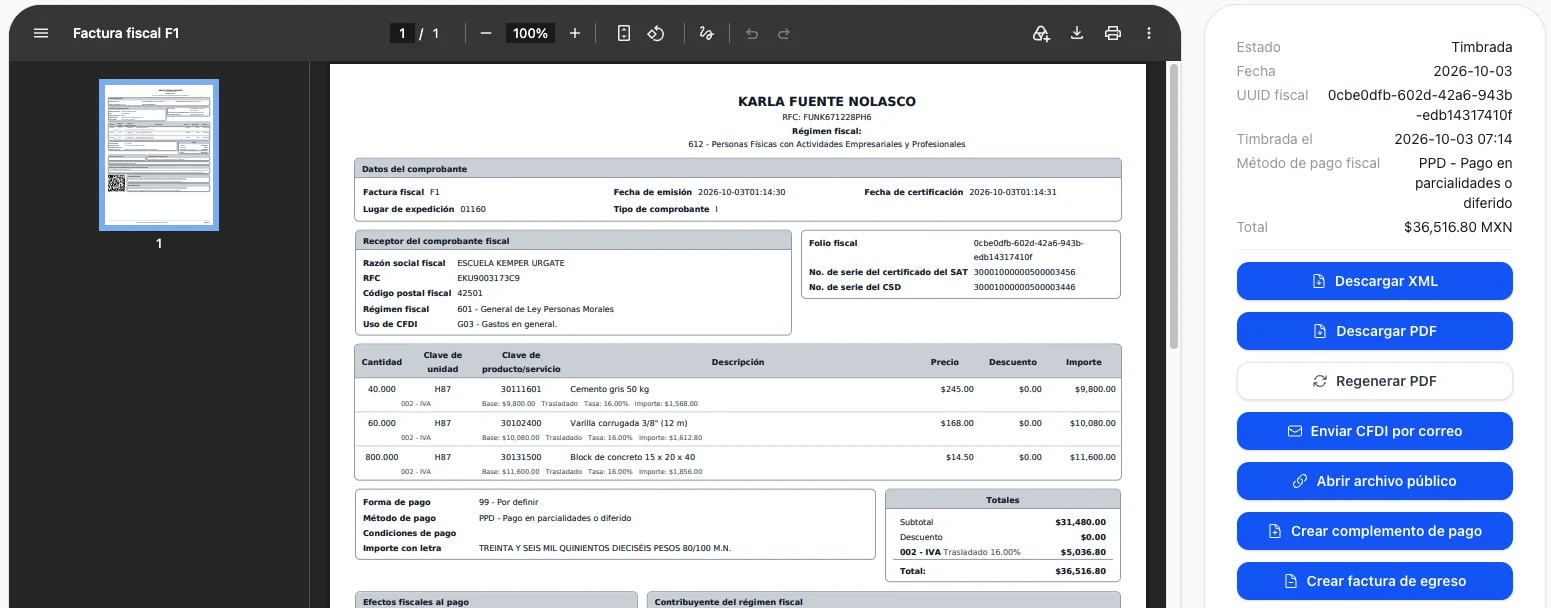Click the page number input field
The width and height of the screenshot is (1551, 608).
(402, 33)
